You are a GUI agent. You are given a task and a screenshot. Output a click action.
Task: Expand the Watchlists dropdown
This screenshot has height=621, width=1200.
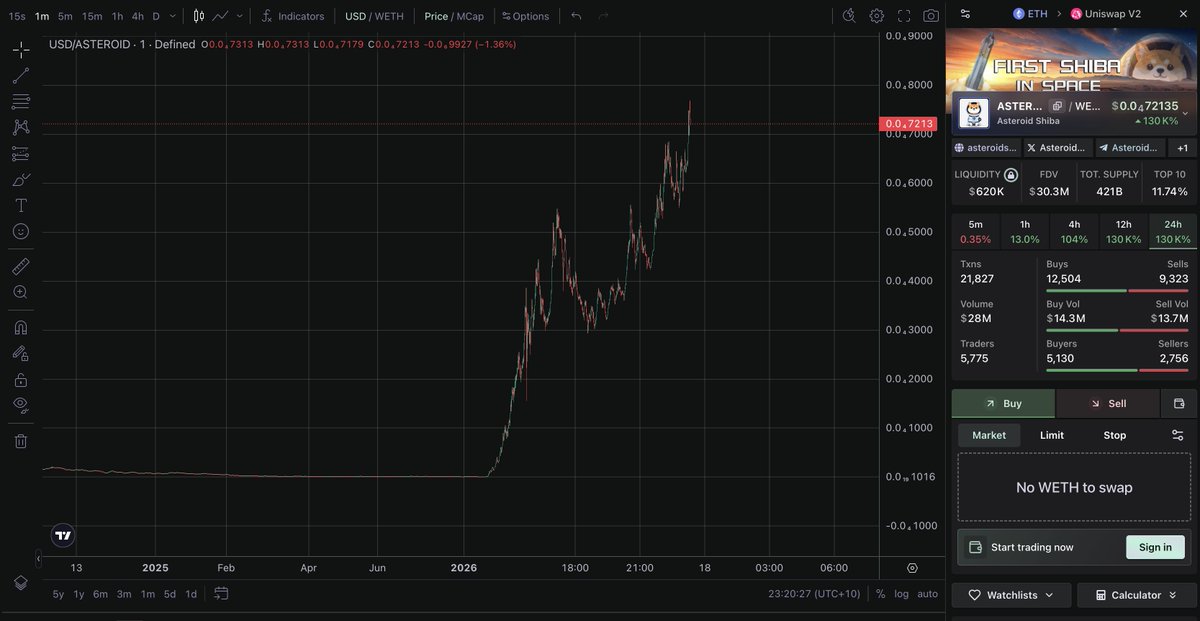[1011, 595]
